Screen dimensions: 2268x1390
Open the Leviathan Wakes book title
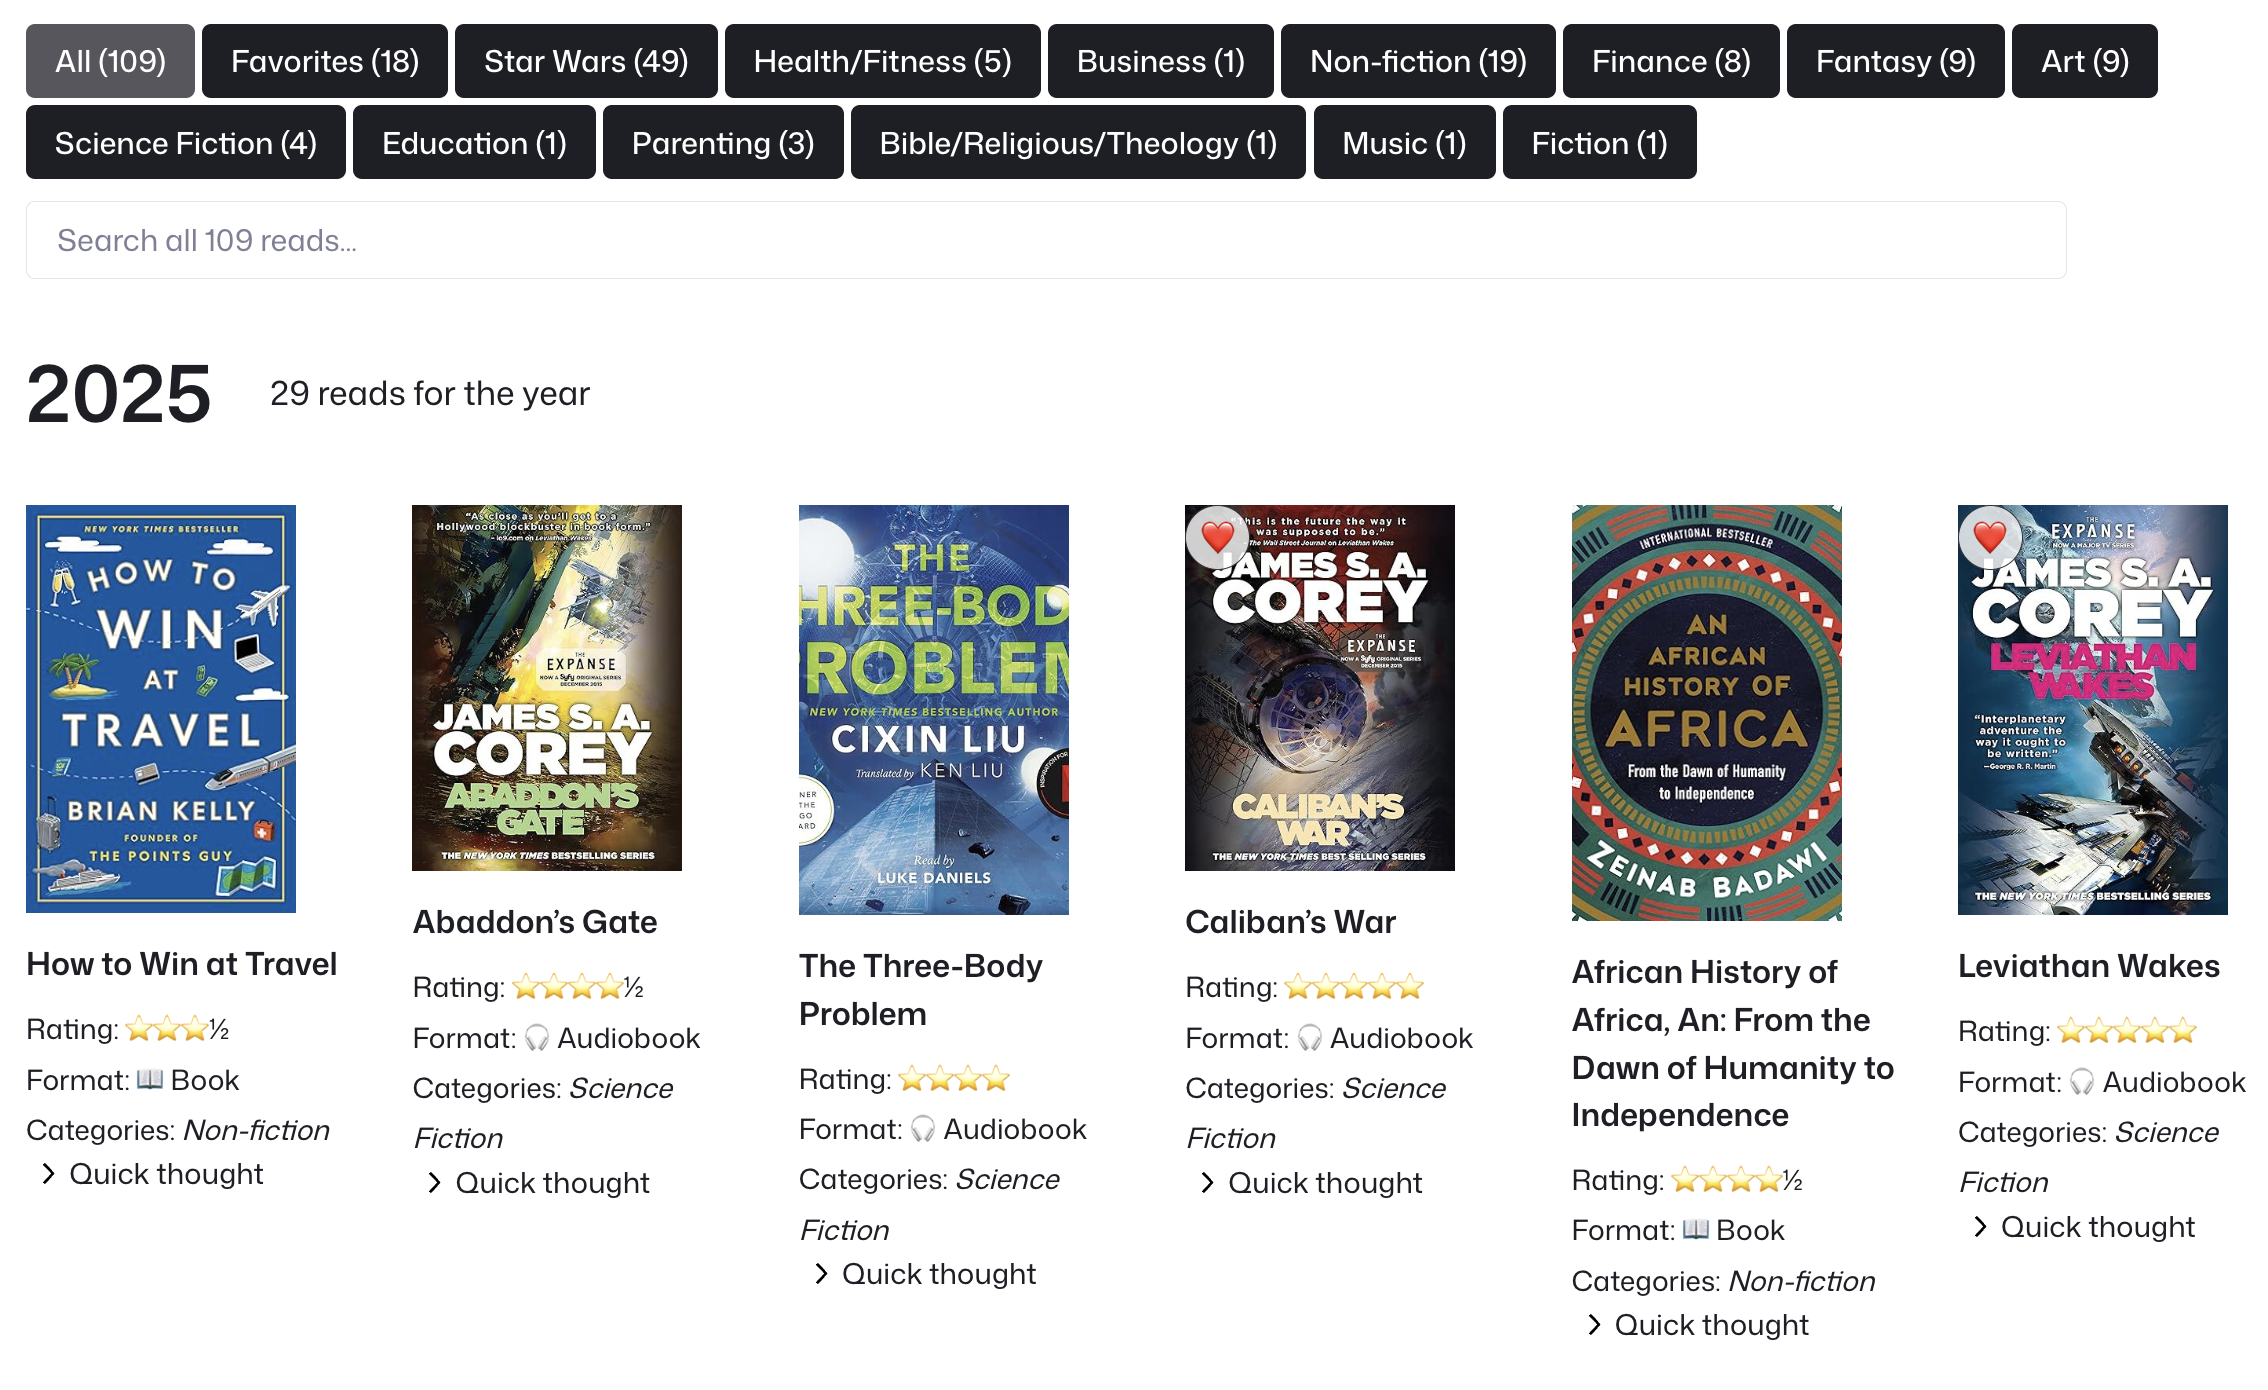click(x=2089, y=966)
